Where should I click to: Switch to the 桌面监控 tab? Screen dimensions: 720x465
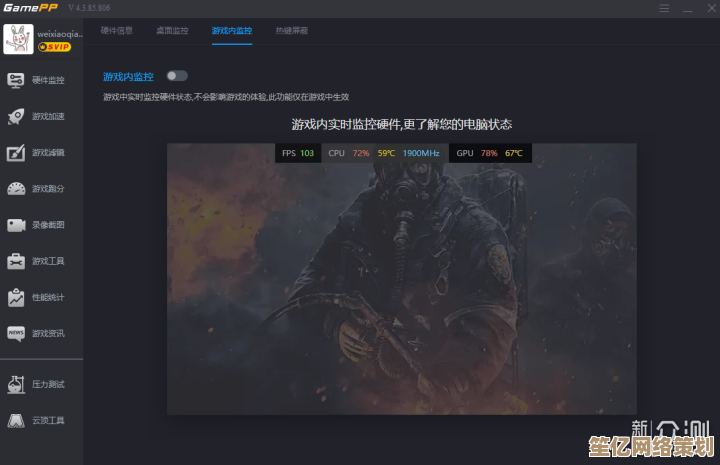[x=172, y=31]
